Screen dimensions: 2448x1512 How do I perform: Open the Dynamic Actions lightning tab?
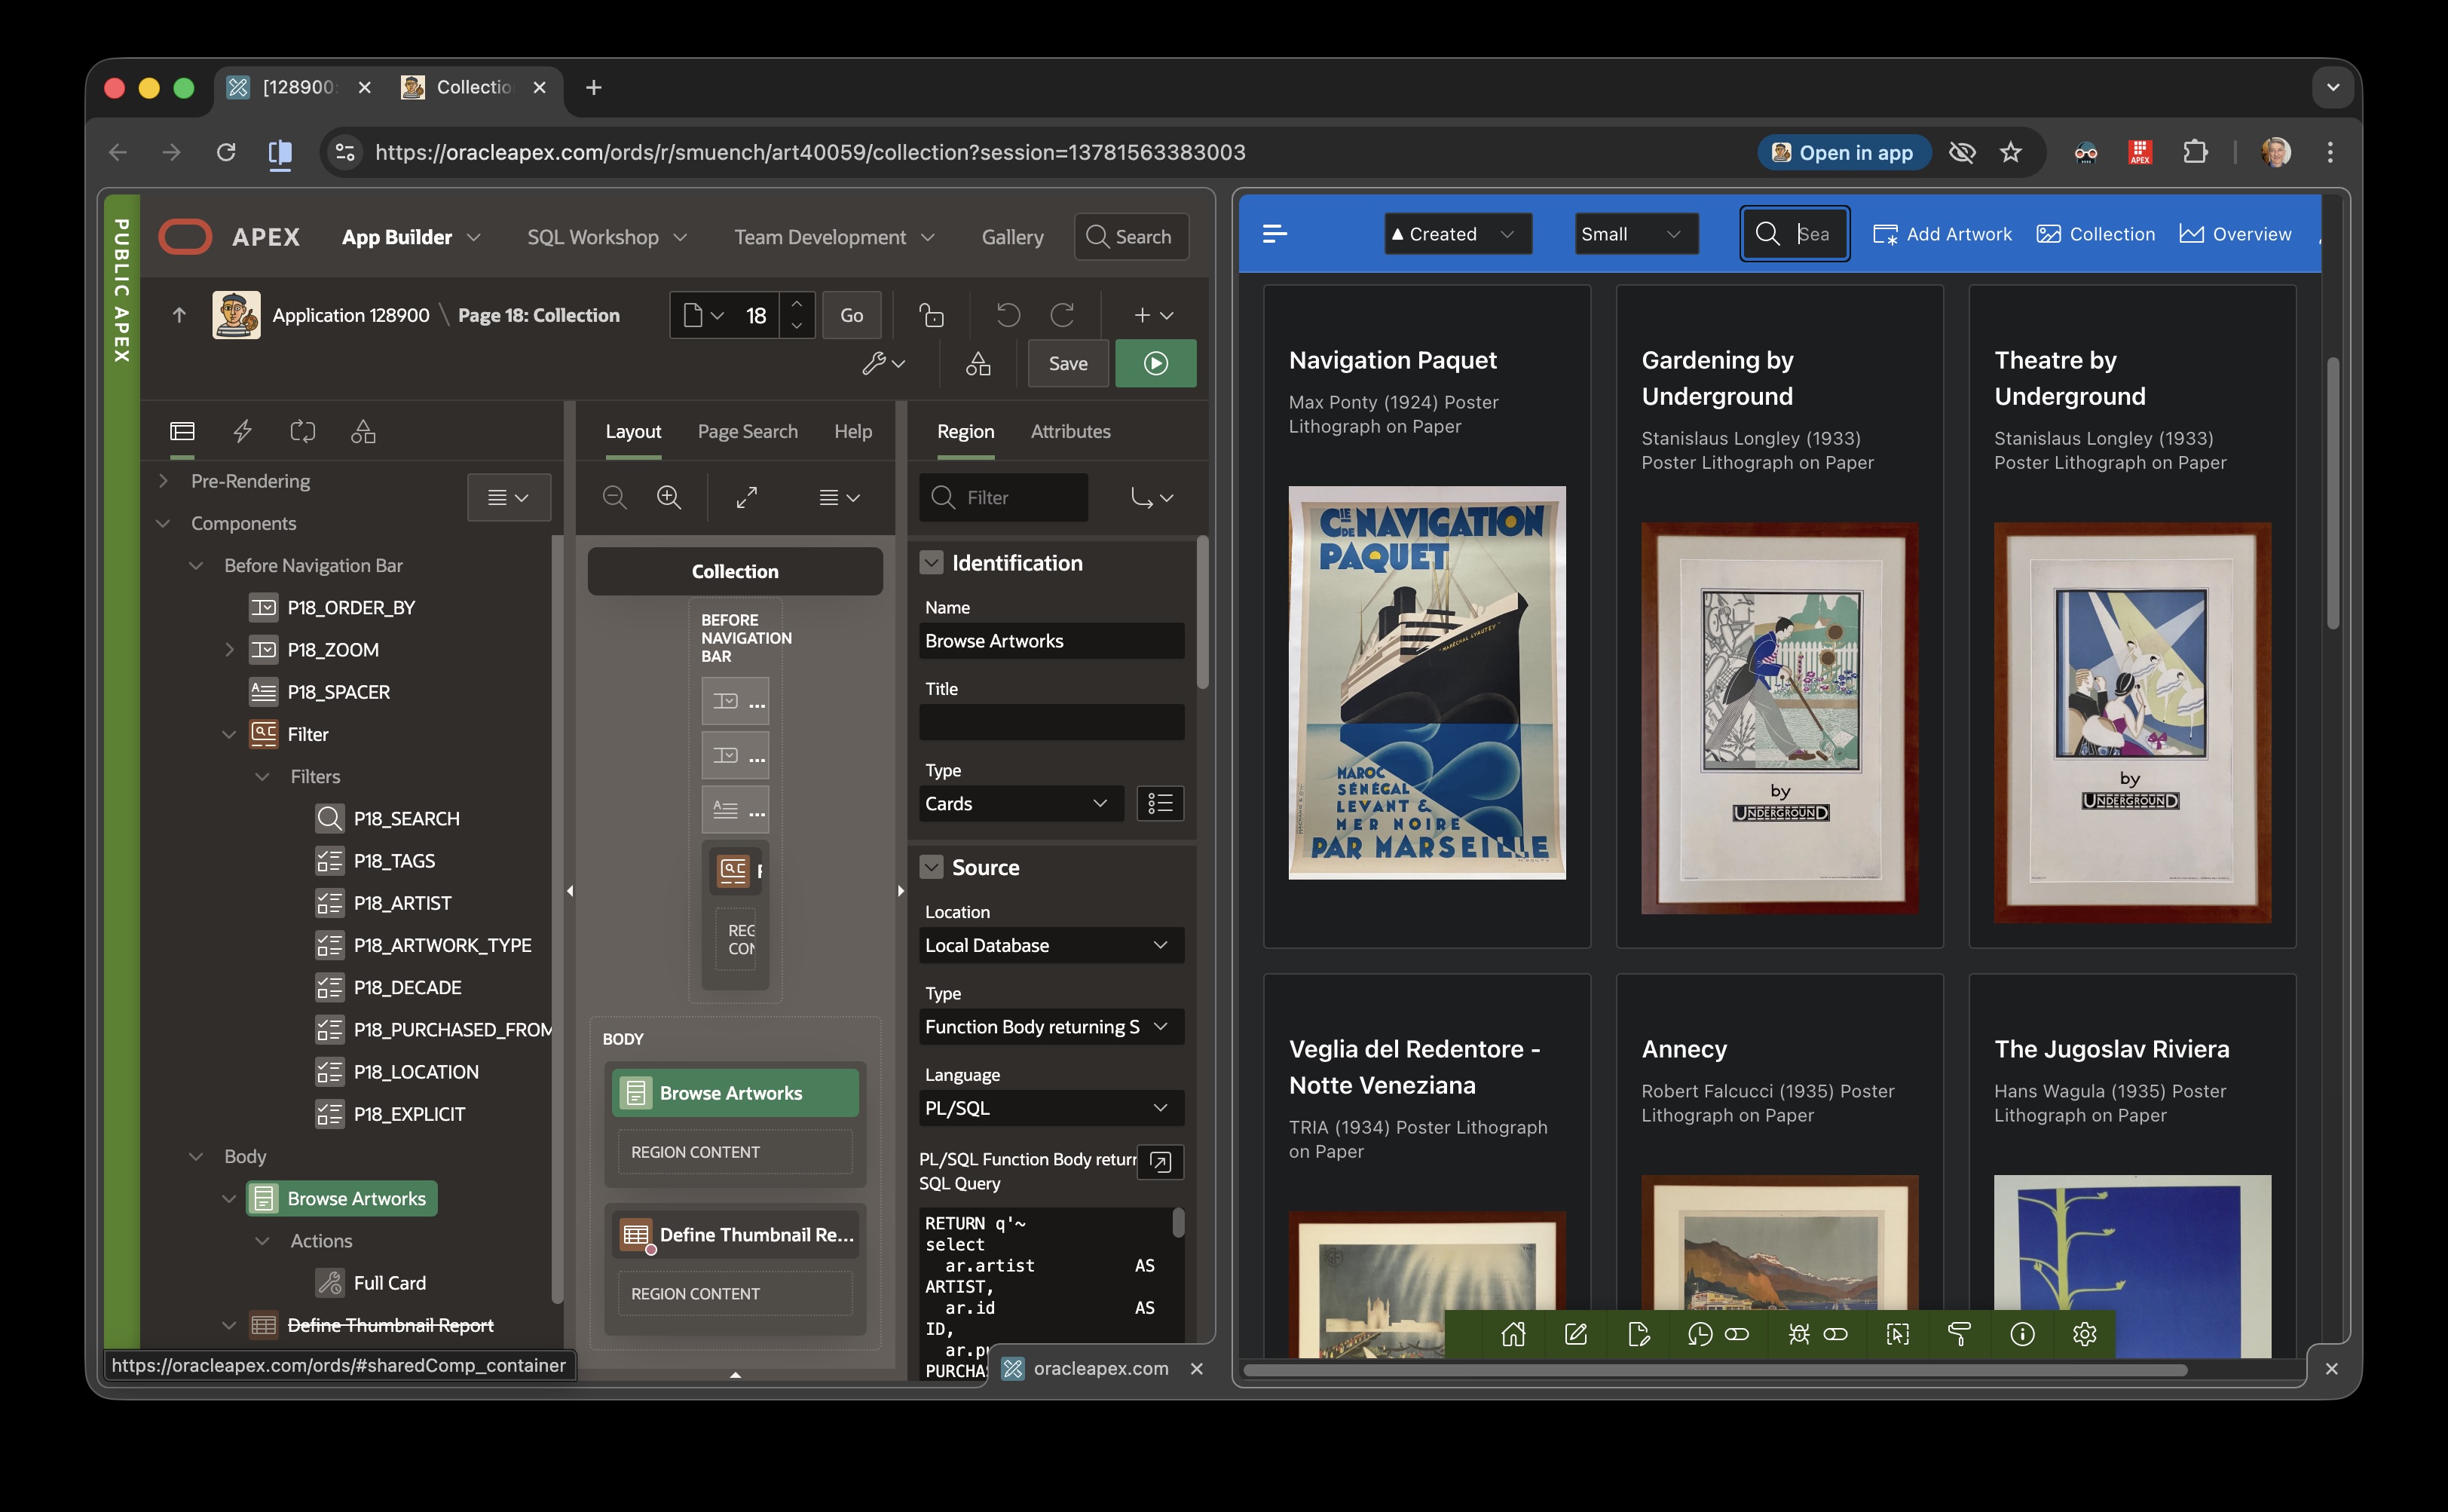tap(242, 431)
